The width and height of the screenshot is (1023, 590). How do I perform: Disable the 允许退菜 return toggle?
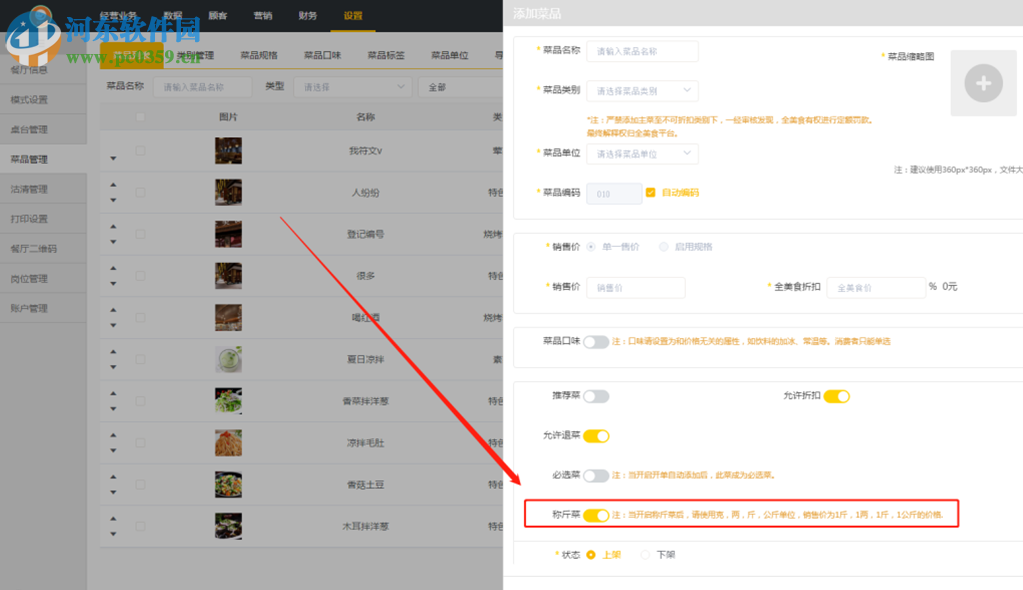coord(598,436)
